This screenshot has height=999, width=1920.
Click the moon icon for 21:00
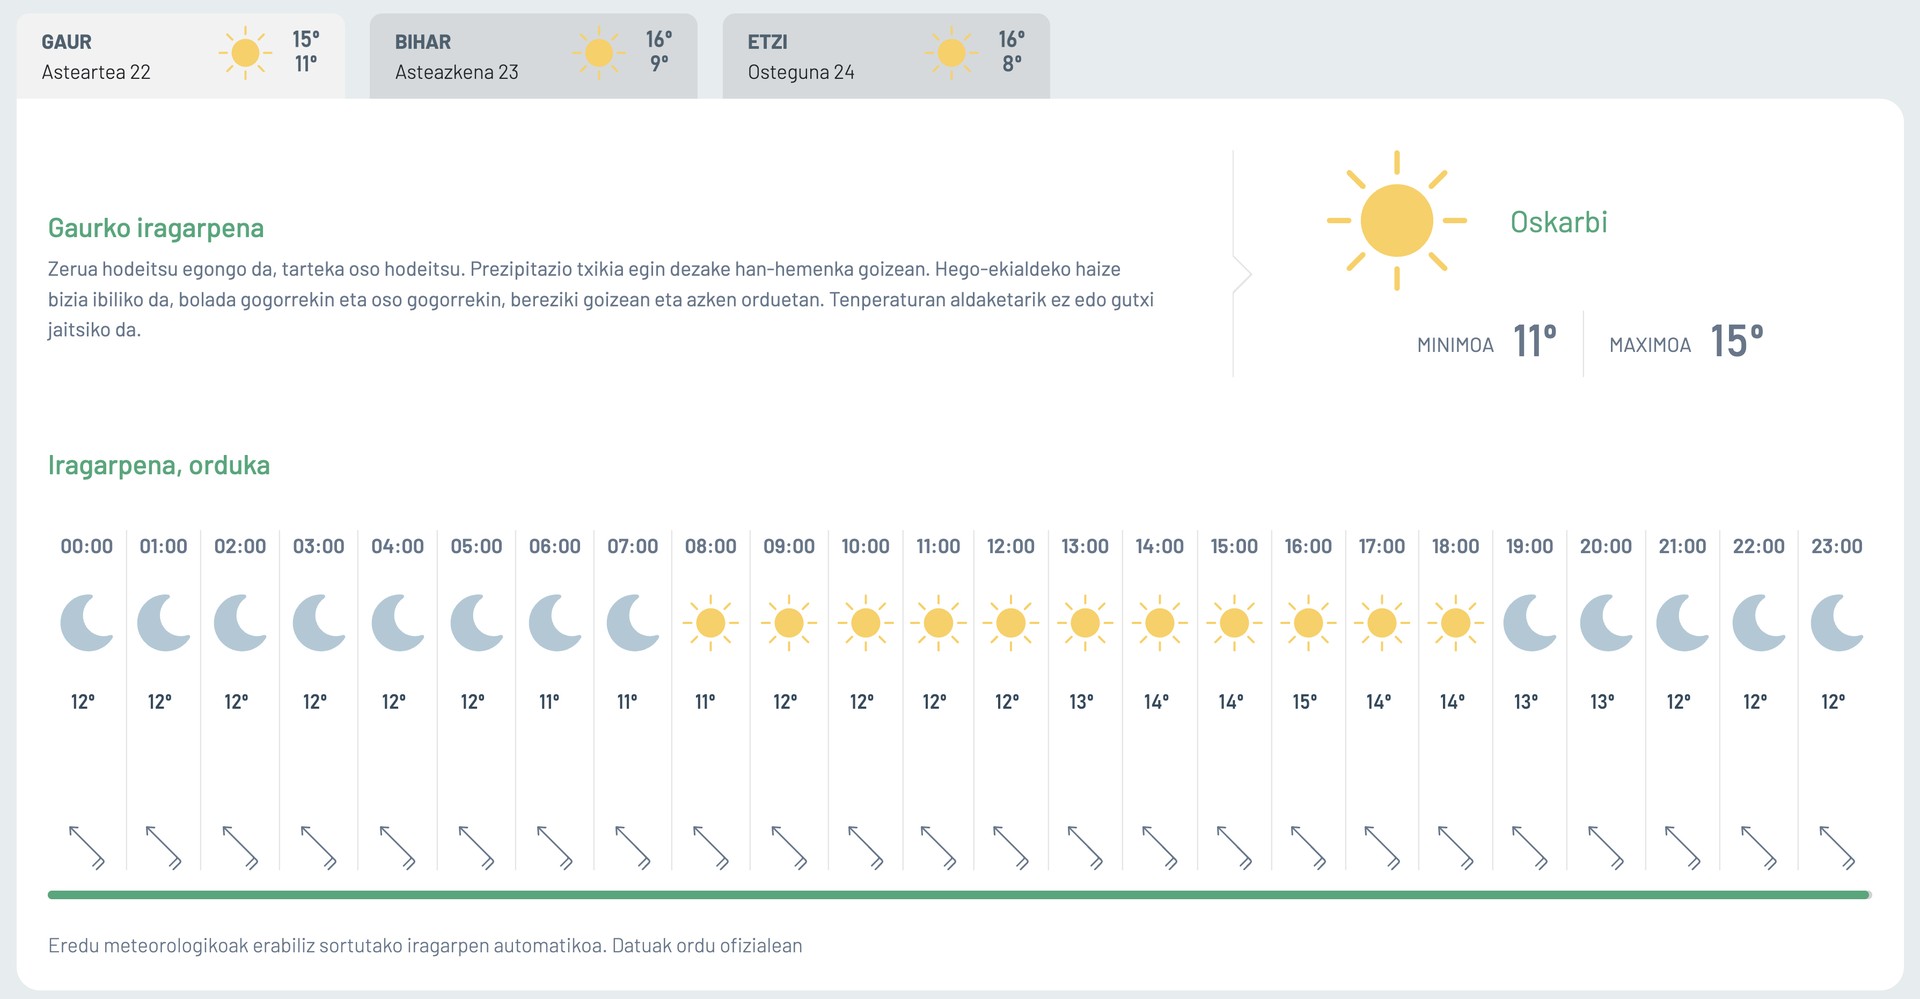(x=1683, y=623)
